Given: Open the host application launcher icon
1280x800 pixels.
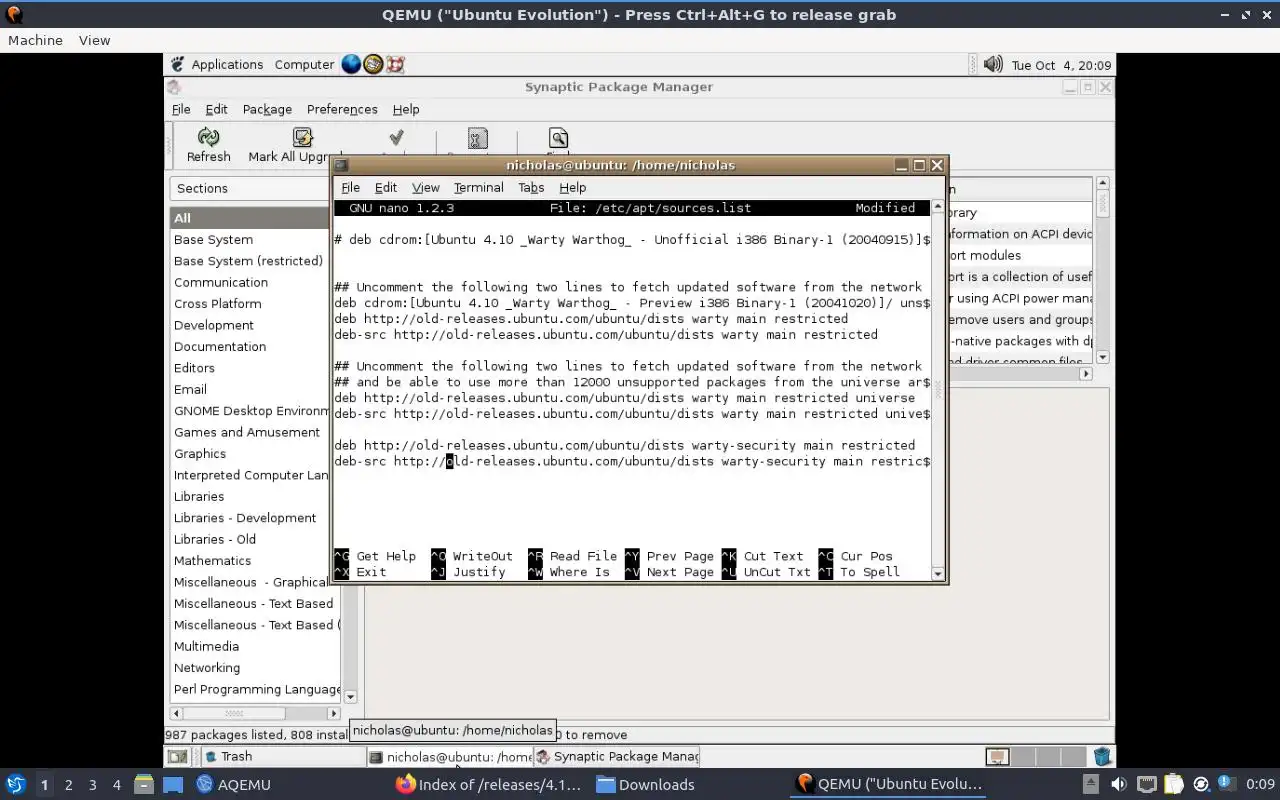Looking at the screenshot, I should (15, 784).
